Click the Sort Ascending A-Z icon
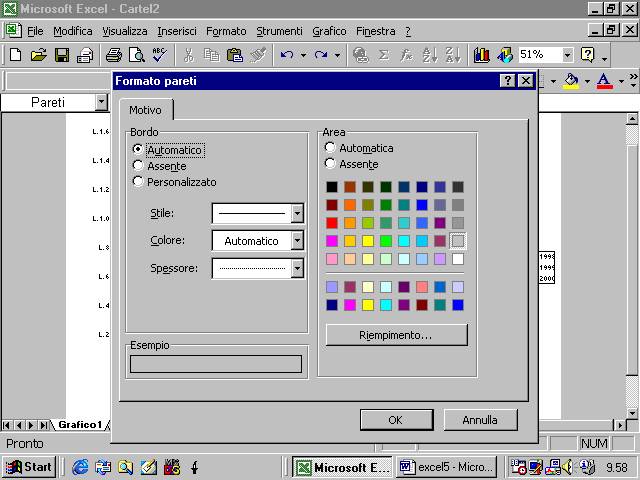This screenshot has height=480, width=640. [430, 55]
